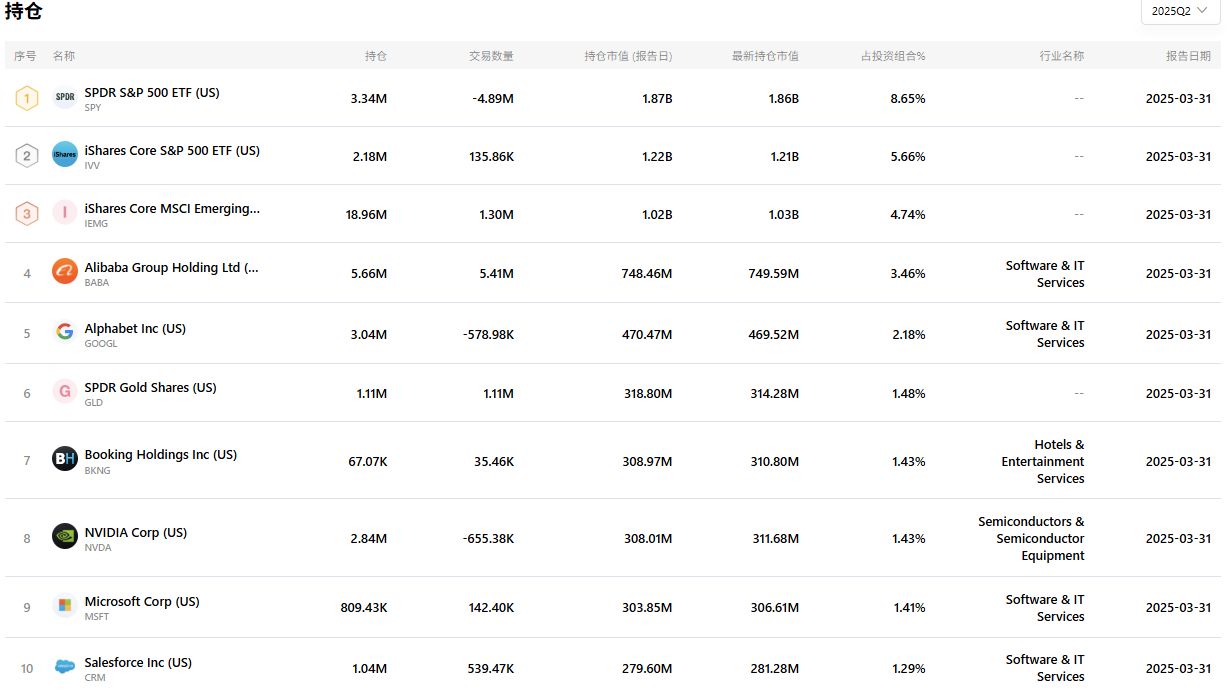1230x692 pixels.
Task: Open iShares Core MSCI Emerging holding
Action: (x=172, y=208)
